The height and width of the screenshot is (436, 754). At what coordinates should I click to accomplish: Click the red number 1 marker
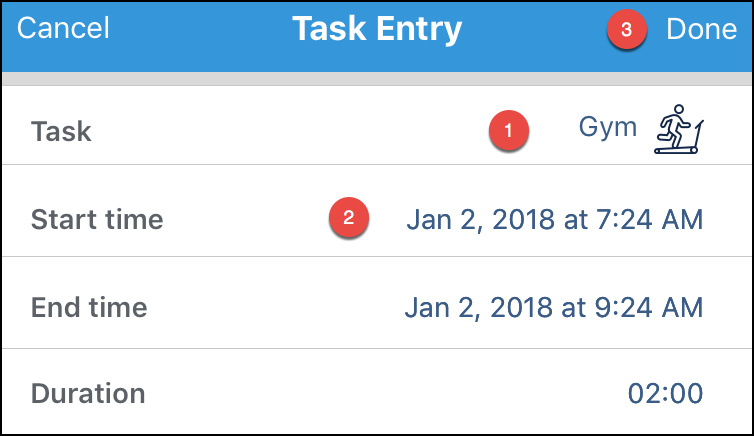[509, 130]
